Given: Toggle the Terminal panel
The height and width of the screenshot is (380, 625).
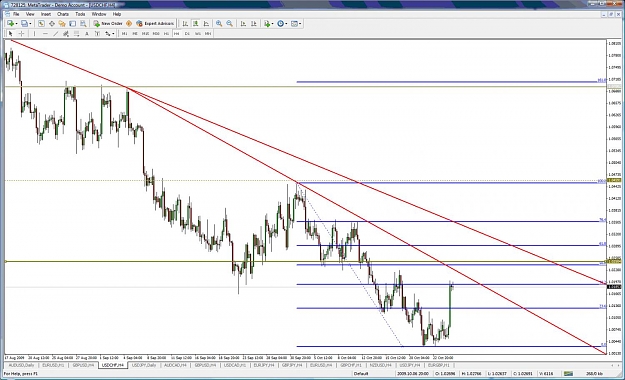Looking at the screenshot, I should (72, 24).
